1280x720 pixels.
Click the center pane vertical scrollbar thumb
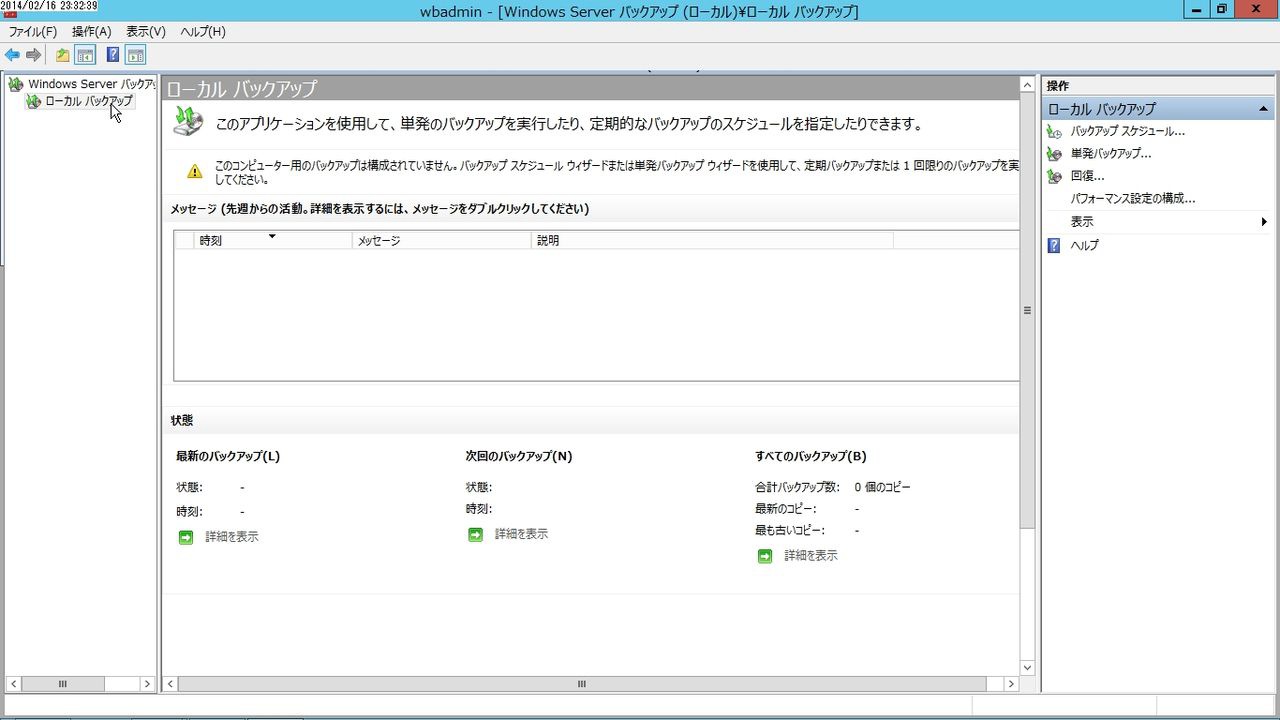[x=1027, y=311]
